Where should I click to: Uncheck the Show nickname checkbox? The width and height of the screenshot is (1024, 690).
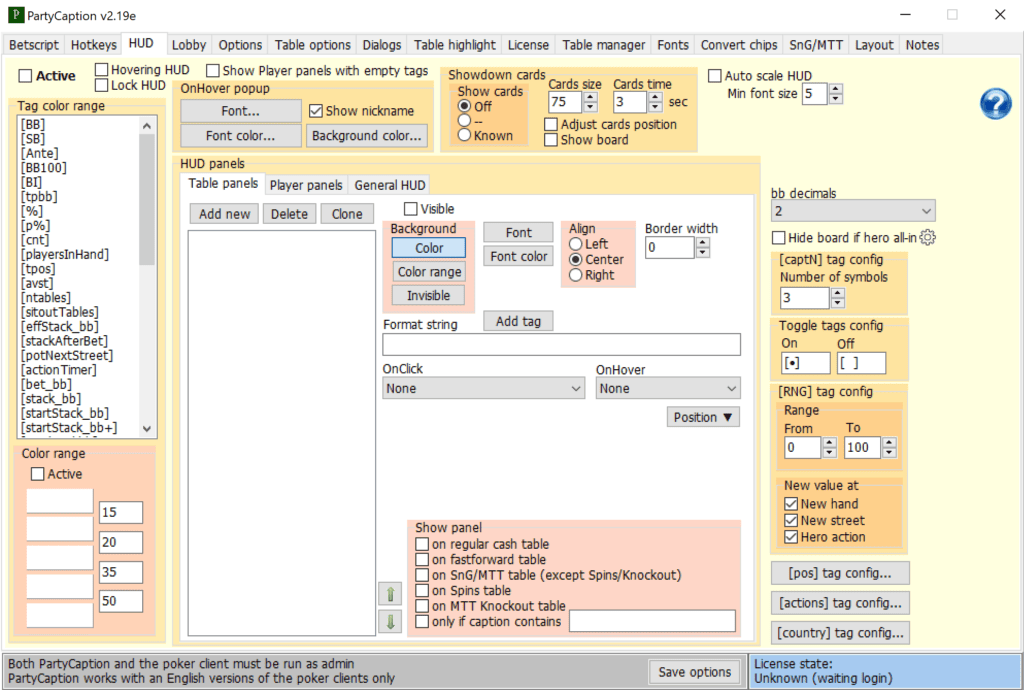point(316,111)
